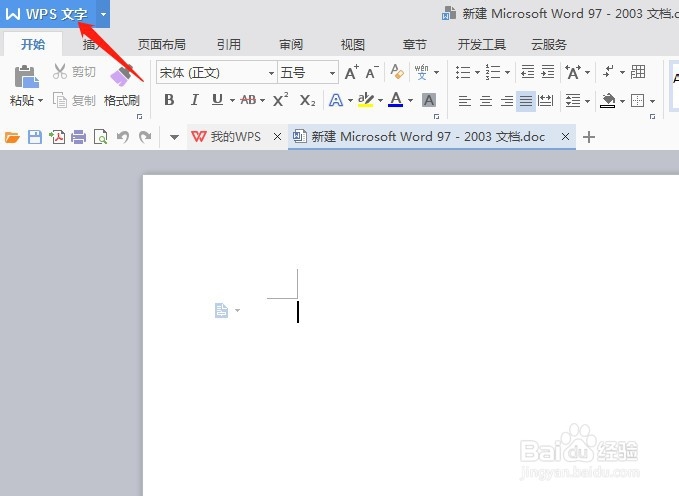Open the clipboard group dialog launcher
Image resolution: width=679 pixels, height=496 pixels.
click(x=139, y=117)
